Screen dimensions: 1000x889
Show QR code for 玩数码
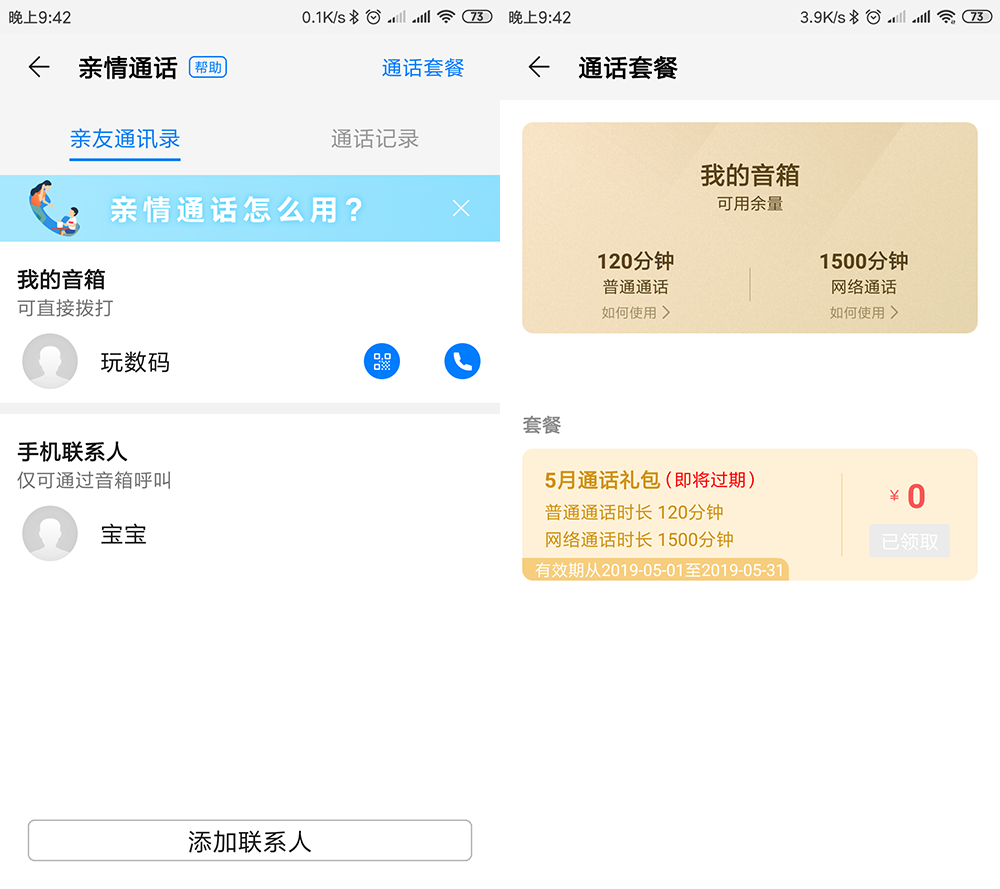click(x=382, y=362)
